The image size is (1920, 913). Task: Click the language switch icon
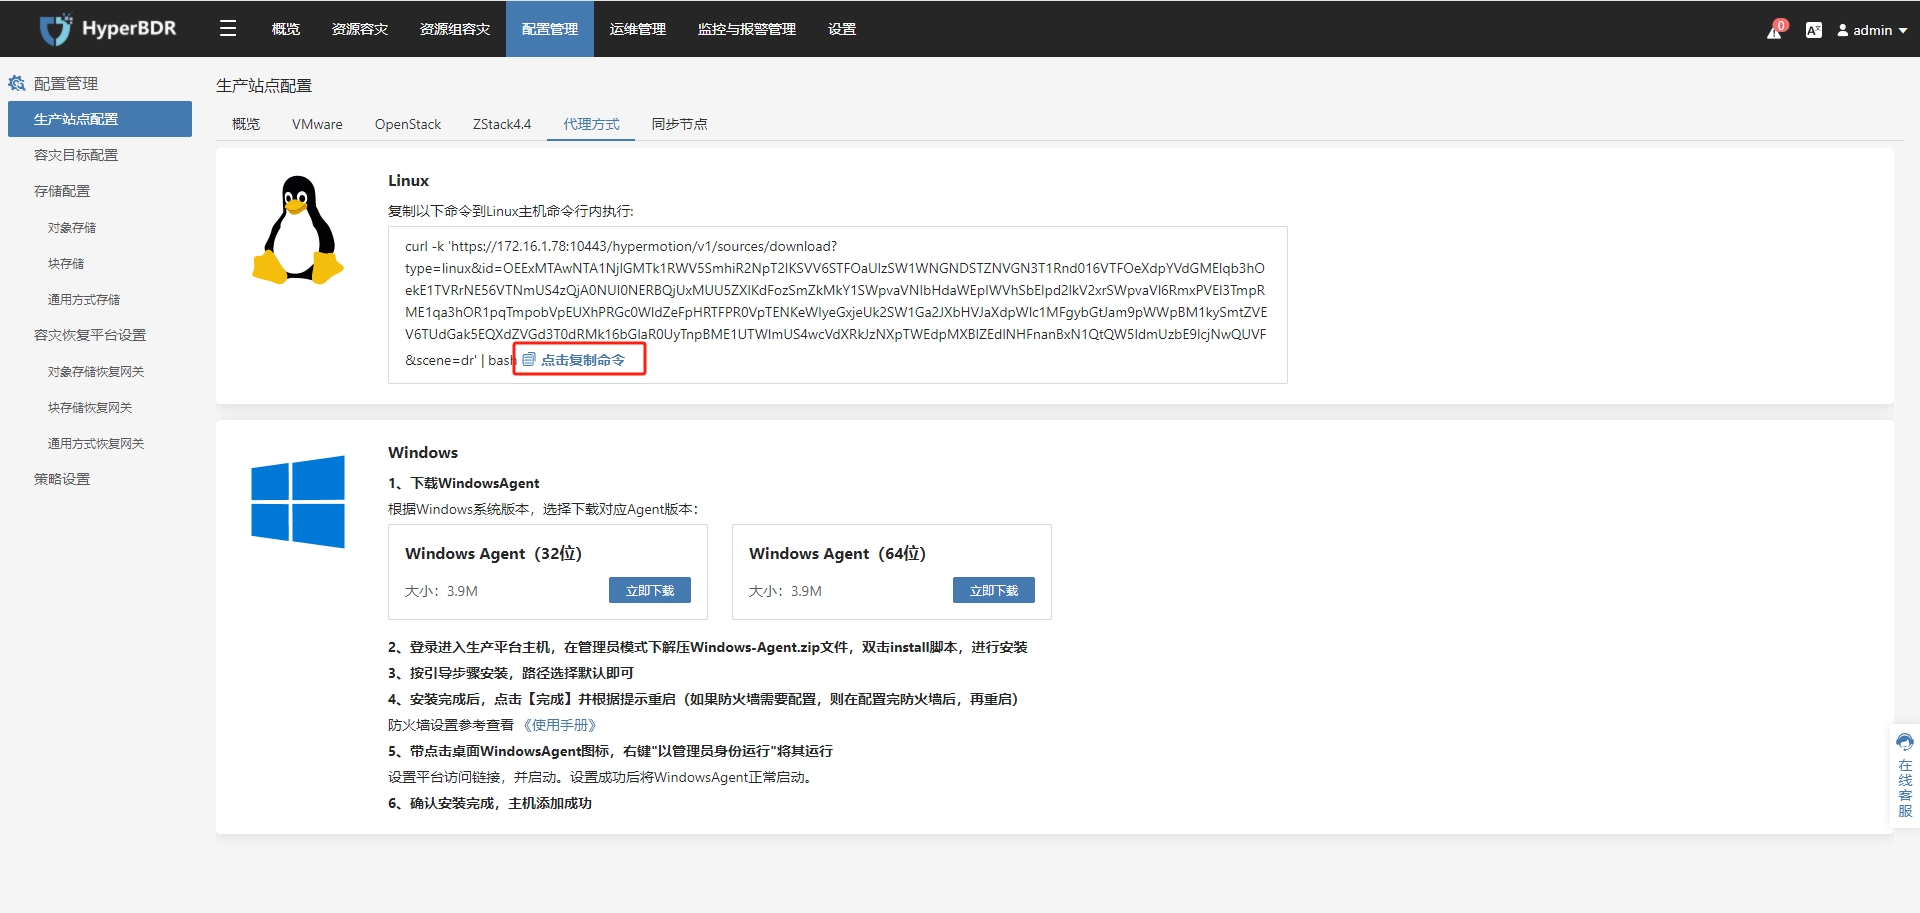[1813, 30]
